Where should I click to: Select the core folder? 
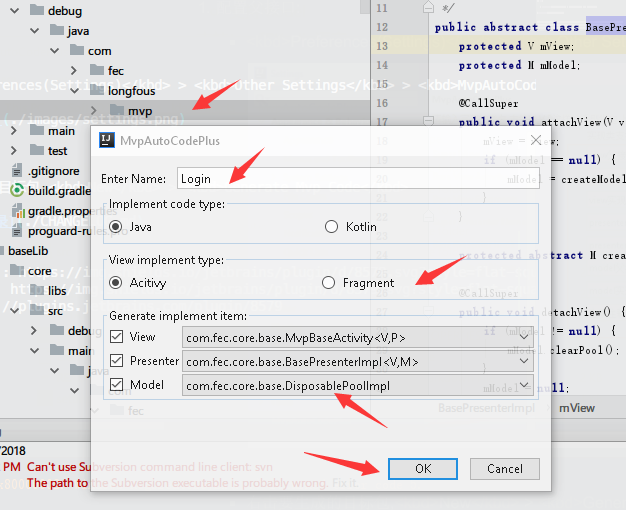click(40, 271)
